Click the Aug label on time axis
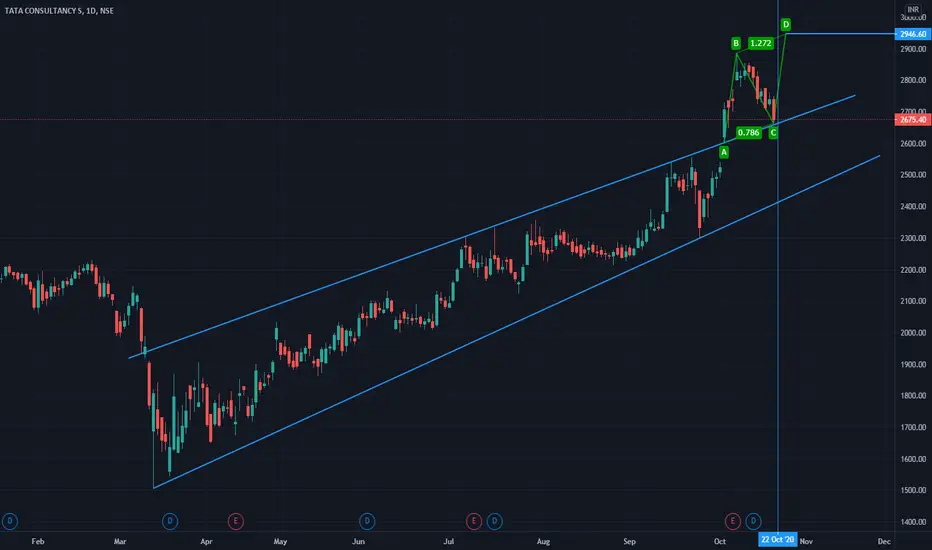Viewport: 932px width, 550px height. [x=543, y=541]
